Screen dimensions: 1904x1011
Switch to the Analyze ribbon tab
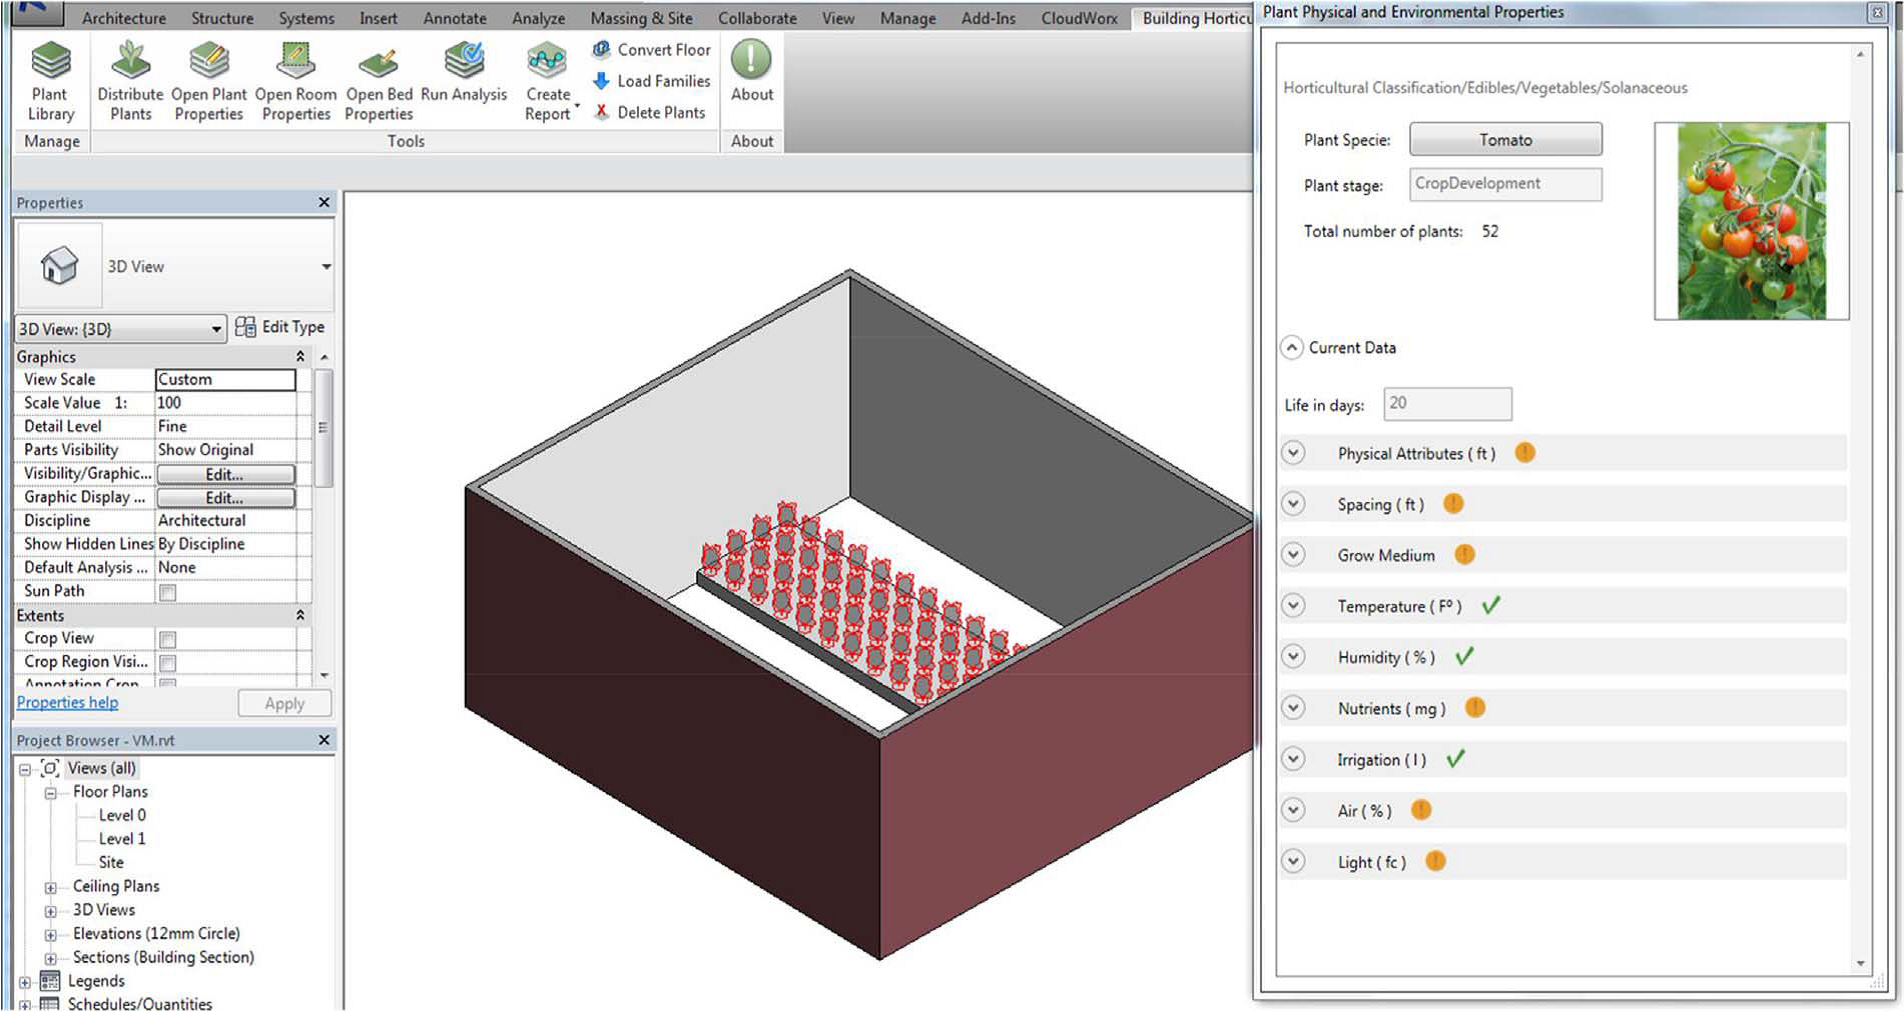(538, 18)
